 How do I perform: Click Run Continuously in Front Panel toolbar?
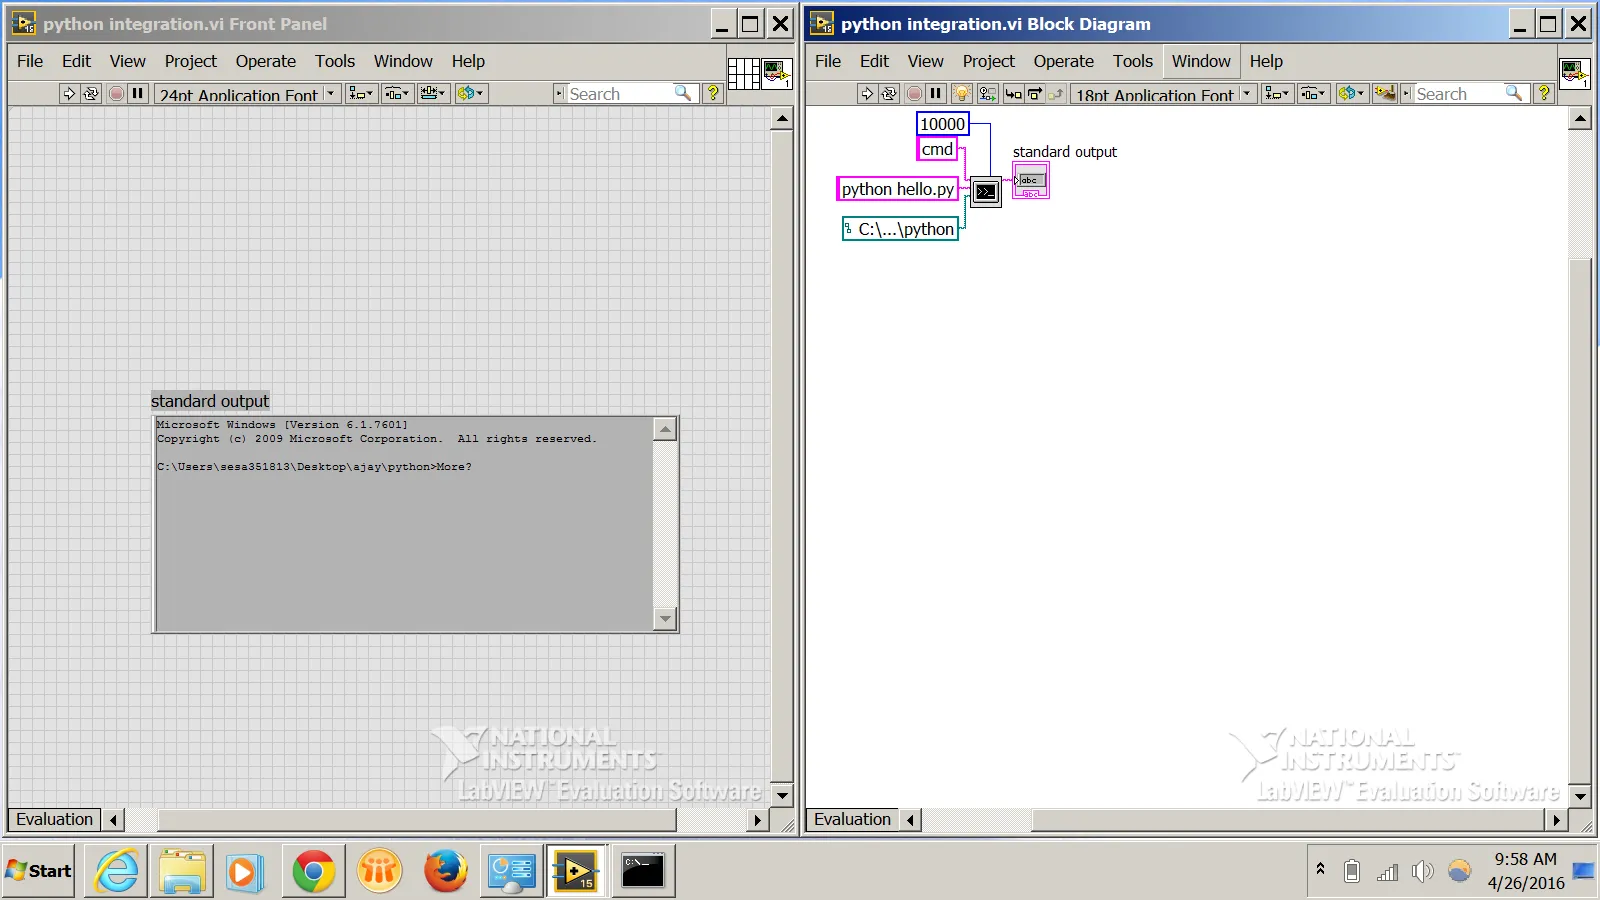[91, 93]
